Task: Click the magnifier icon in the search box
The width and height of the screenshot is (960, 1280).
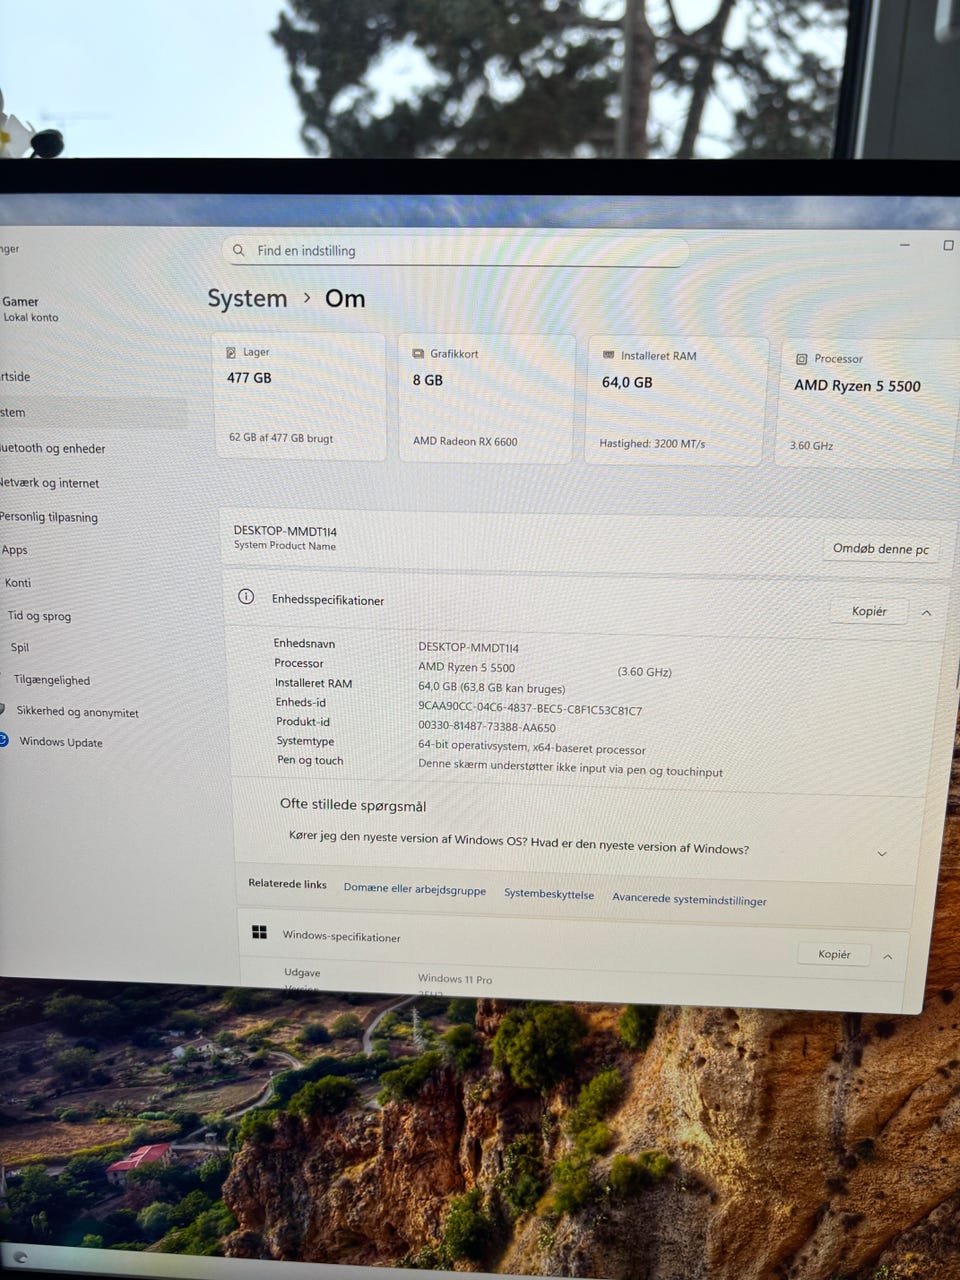Action: (x=238, y=250)
